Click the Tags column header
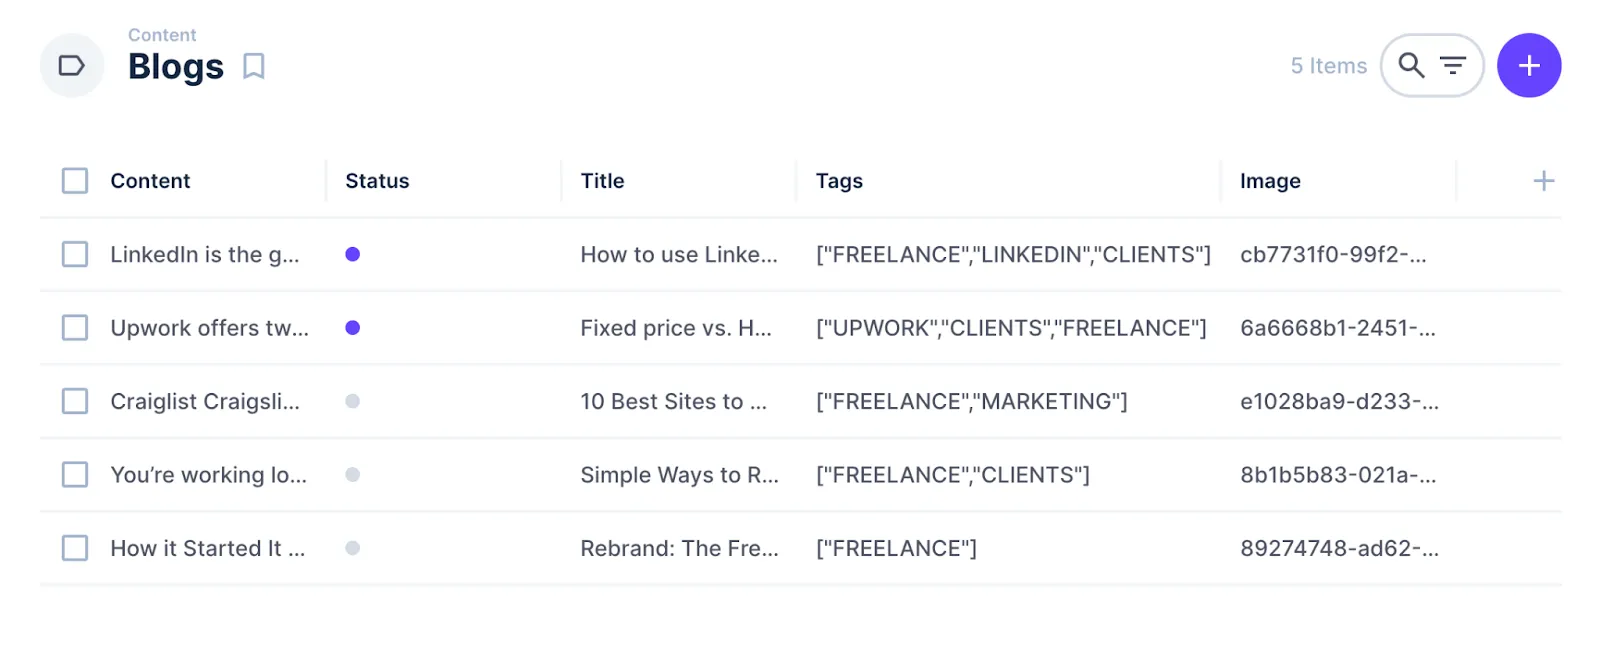Image resolution: width=1600 pixels, height=646 pixels. pos(839,180)
